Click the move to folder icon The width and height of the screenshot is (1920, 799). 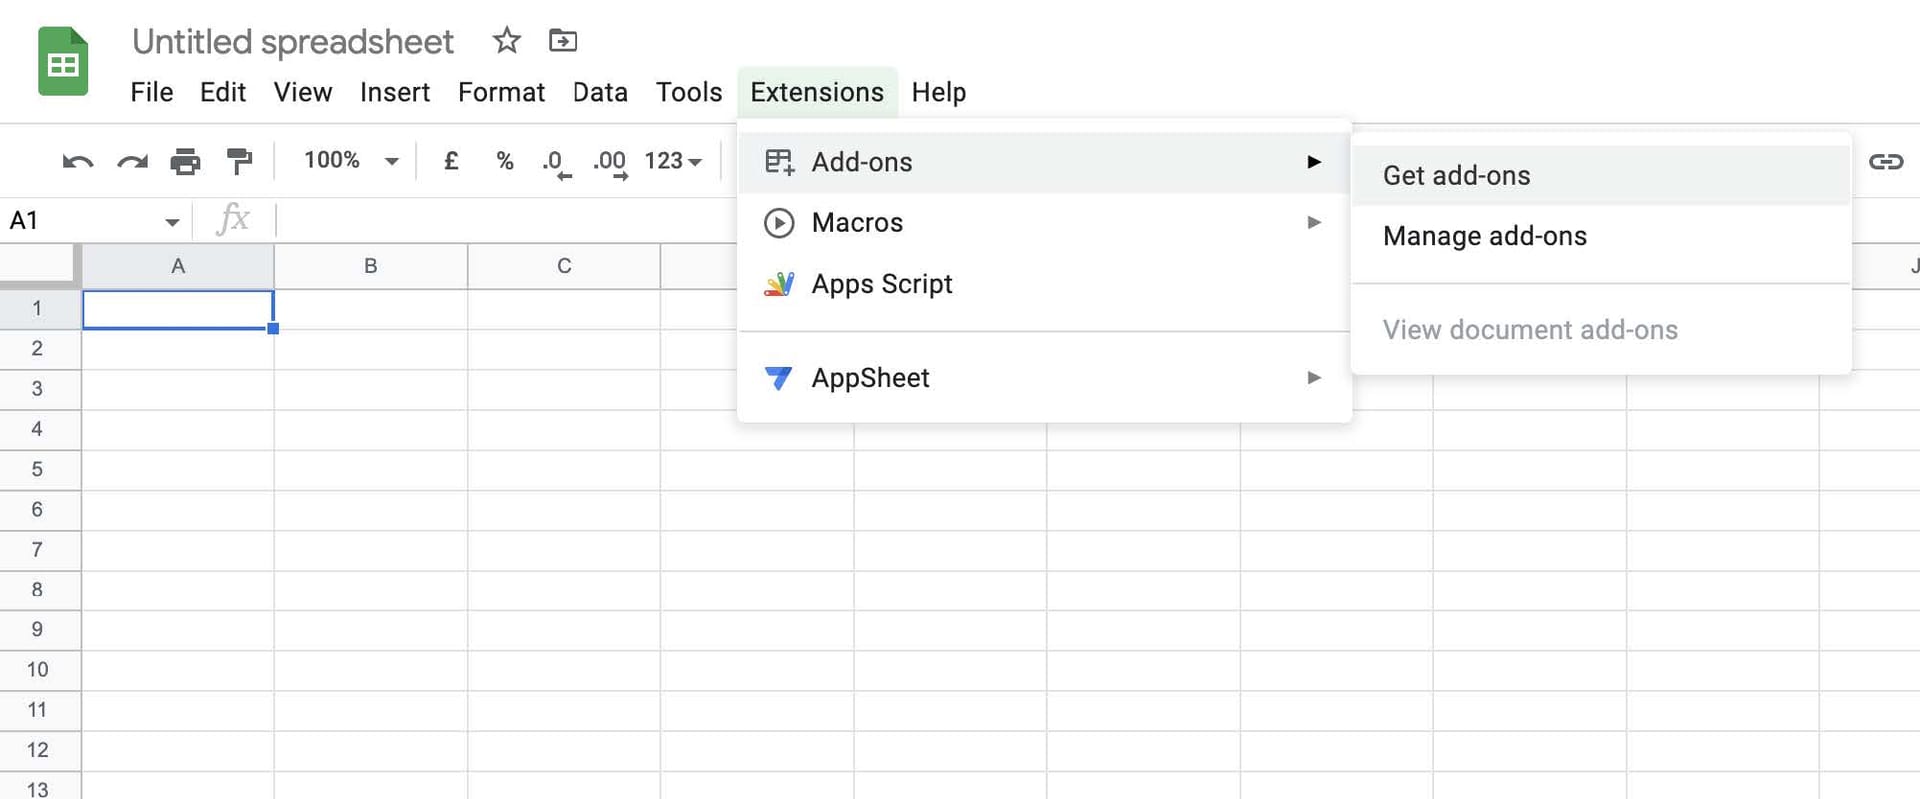coord(563,41)
